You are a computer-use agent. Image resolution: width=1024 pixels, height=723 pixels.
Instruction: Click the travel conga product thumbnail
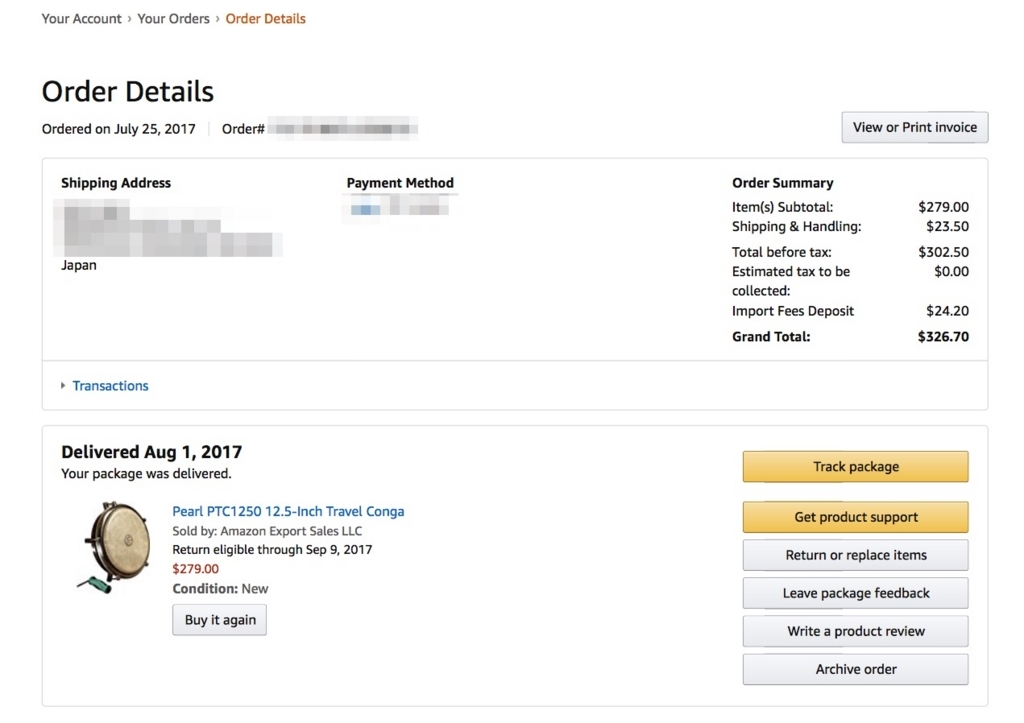(114, 547)
